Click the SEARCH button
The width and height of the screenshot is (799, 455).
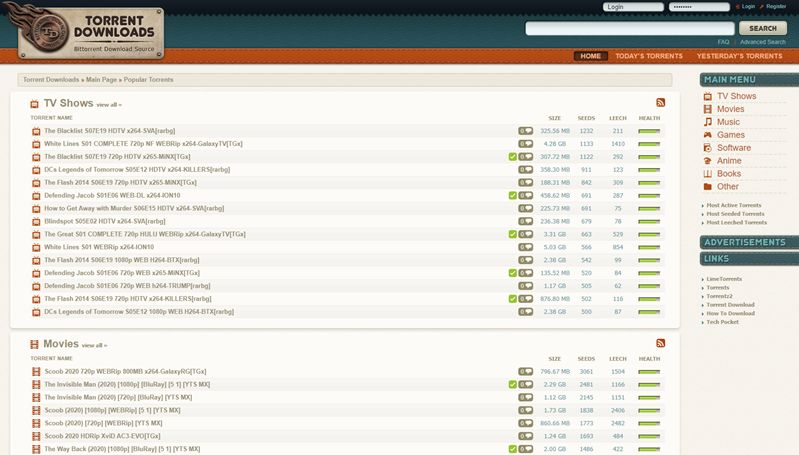(x=763, y=29)
